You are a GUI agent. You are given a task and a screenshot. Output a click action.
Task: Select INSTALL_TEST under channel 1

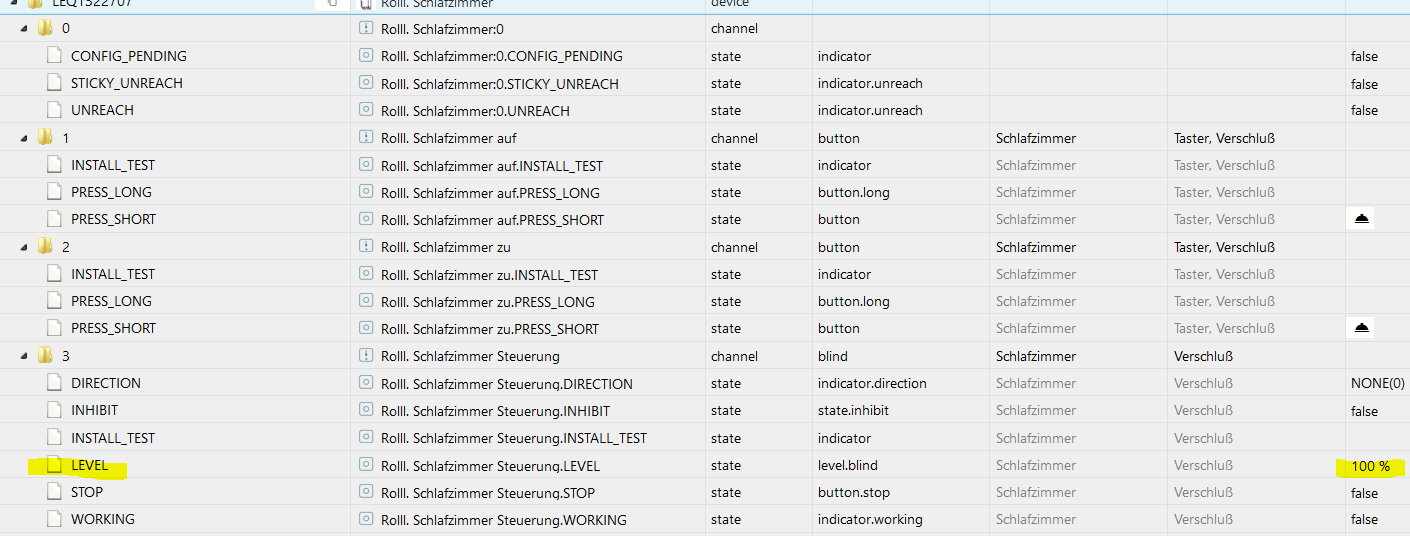tap(113, 165)
